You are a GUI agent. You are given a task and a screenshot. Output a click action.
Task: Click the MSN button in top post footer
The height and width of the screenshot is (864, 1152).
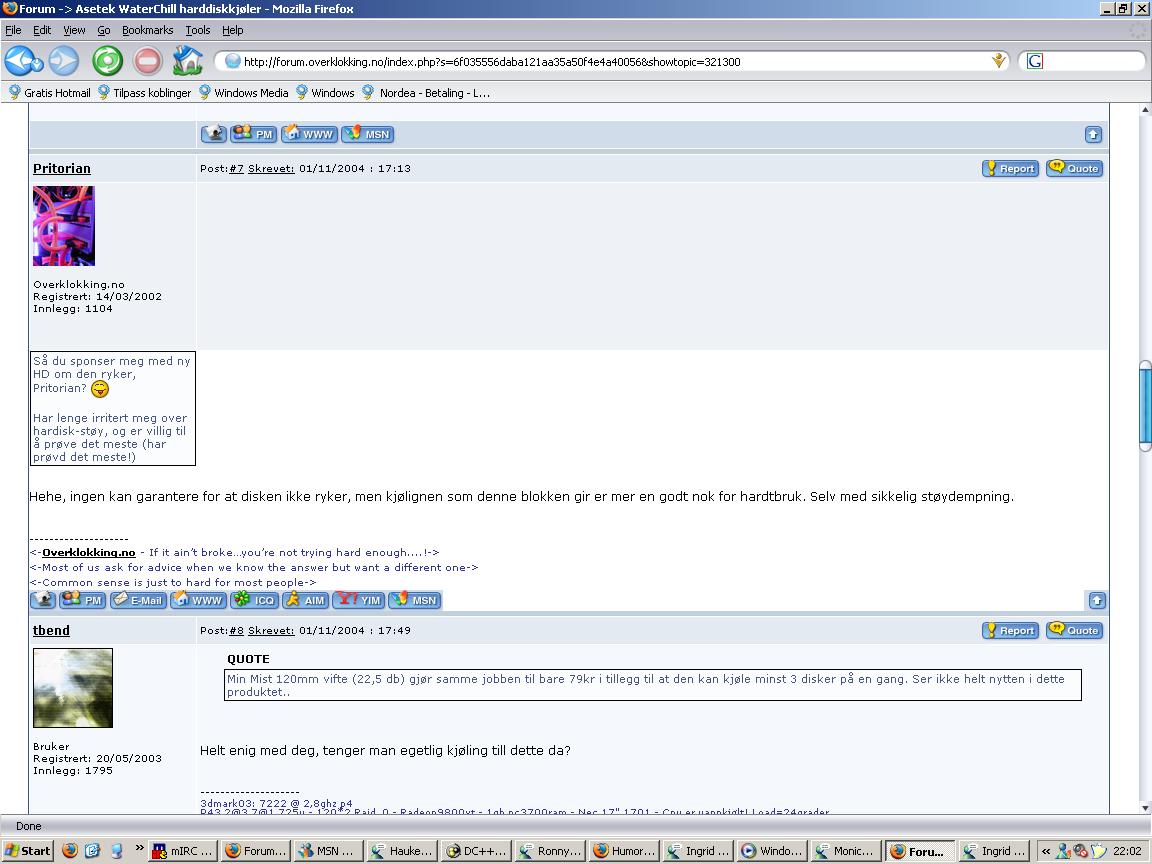(x=368, y=134)
